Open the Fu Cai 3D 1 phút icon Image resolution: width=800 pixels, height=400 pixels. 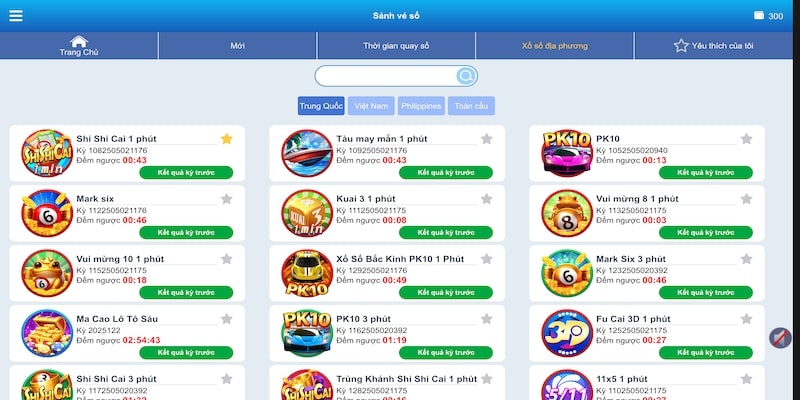coord(567,333)
